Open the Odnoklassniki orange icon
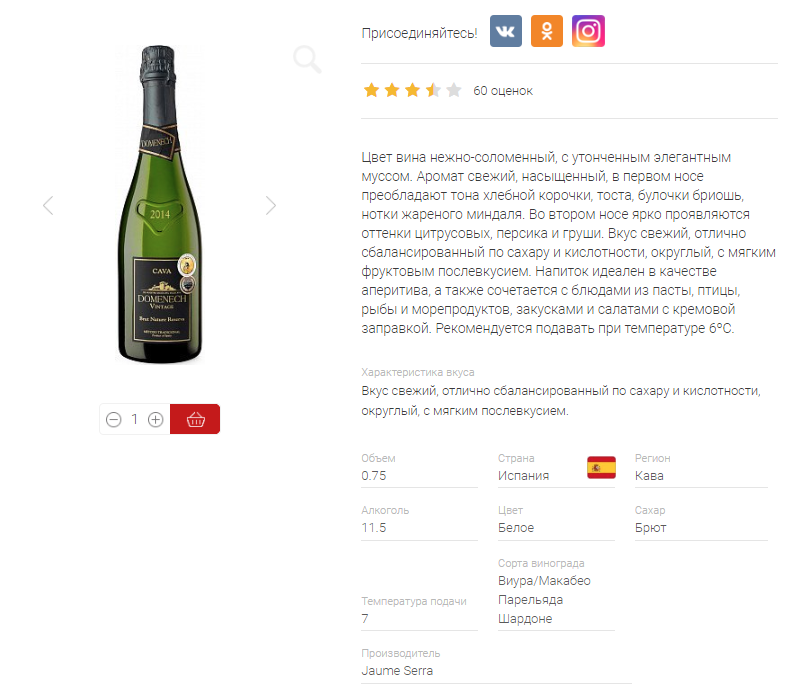Image resolution: width=804 pixels, height=693 pixels. 547,31
